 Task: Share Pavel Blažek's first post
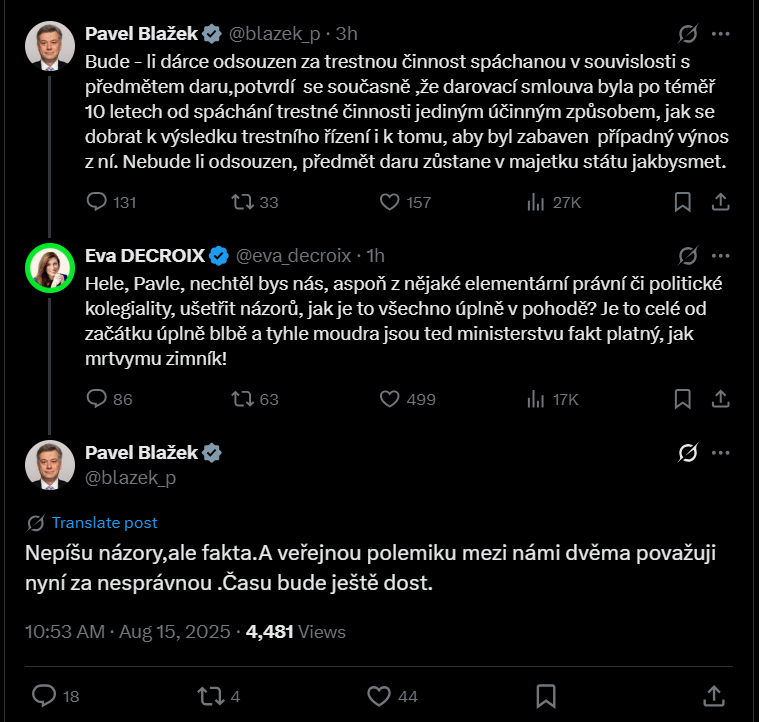pos(719,202)
